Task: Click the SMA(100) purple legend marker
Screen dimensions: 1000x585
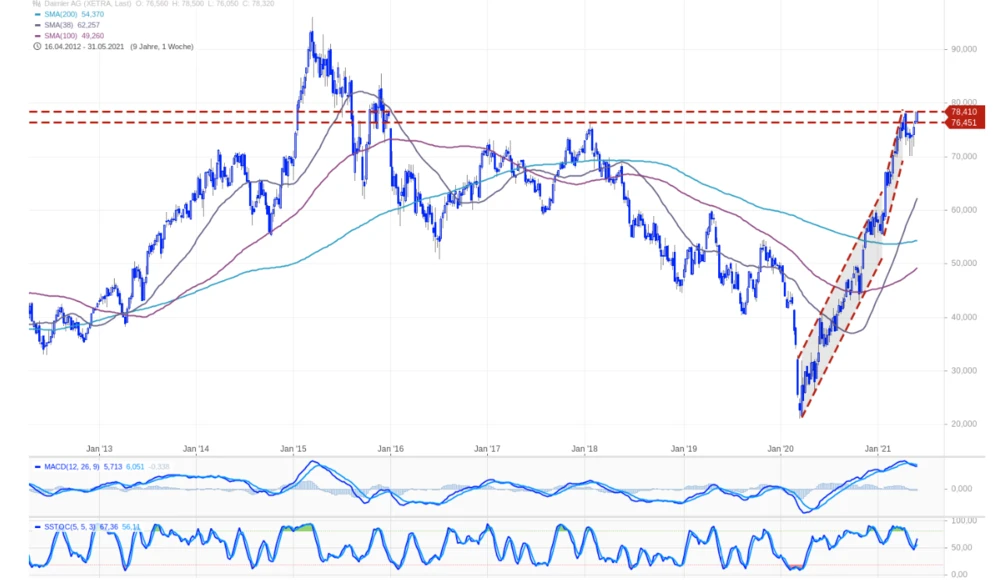Action: (x=37, y=36)
